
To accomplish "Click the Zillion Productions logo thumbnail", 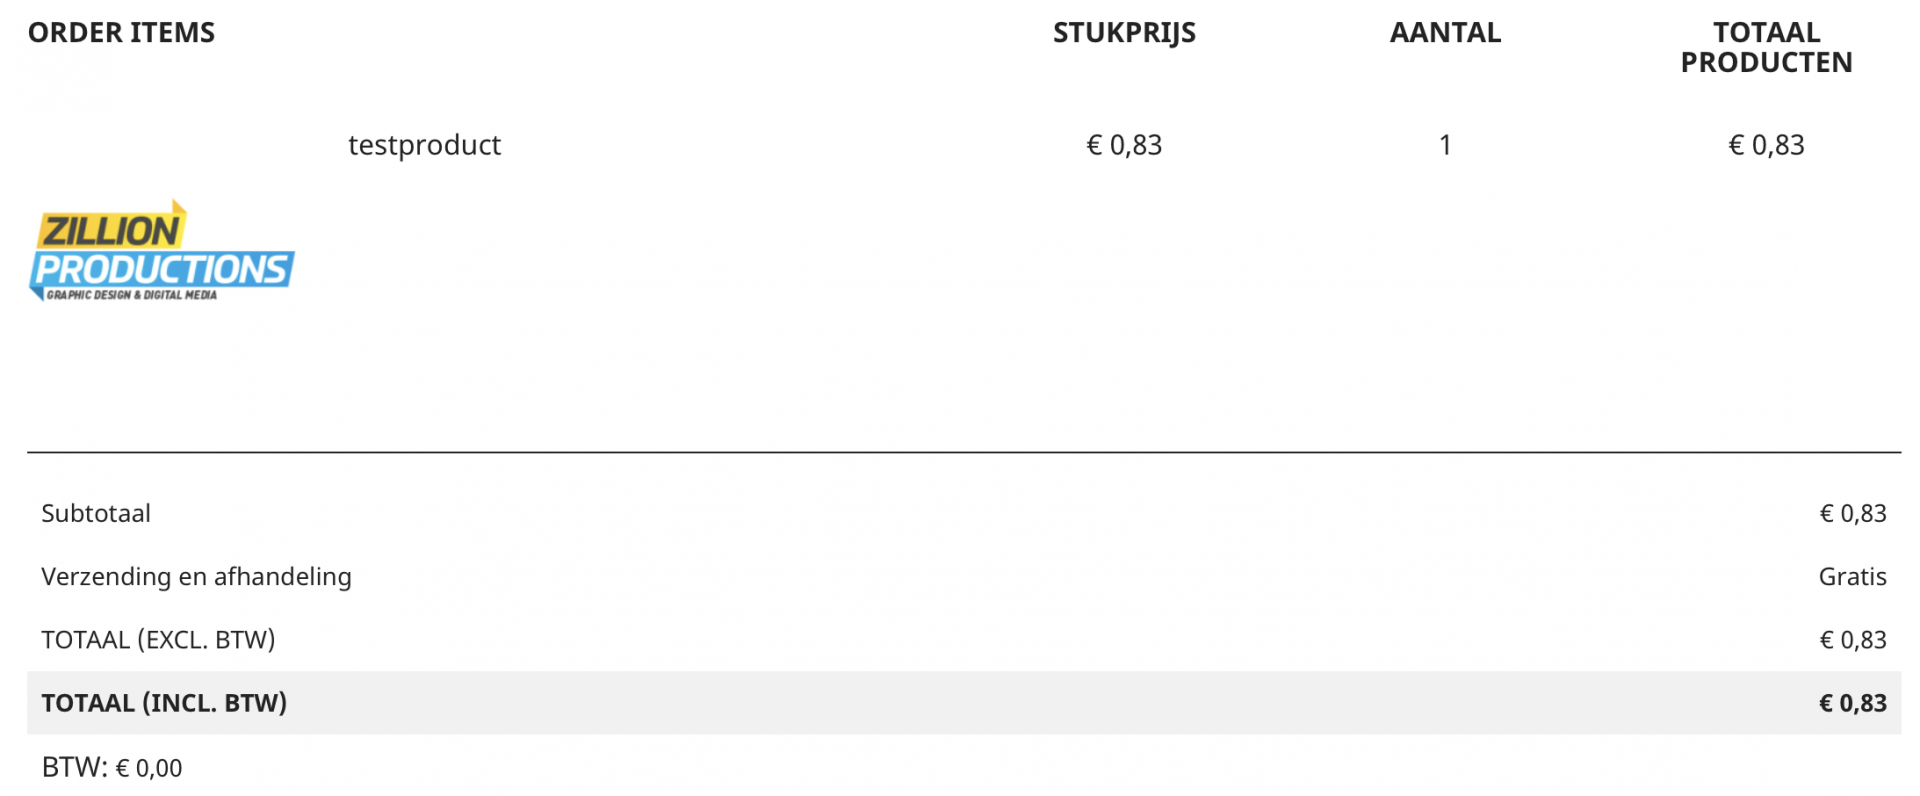I will [162, 250].
